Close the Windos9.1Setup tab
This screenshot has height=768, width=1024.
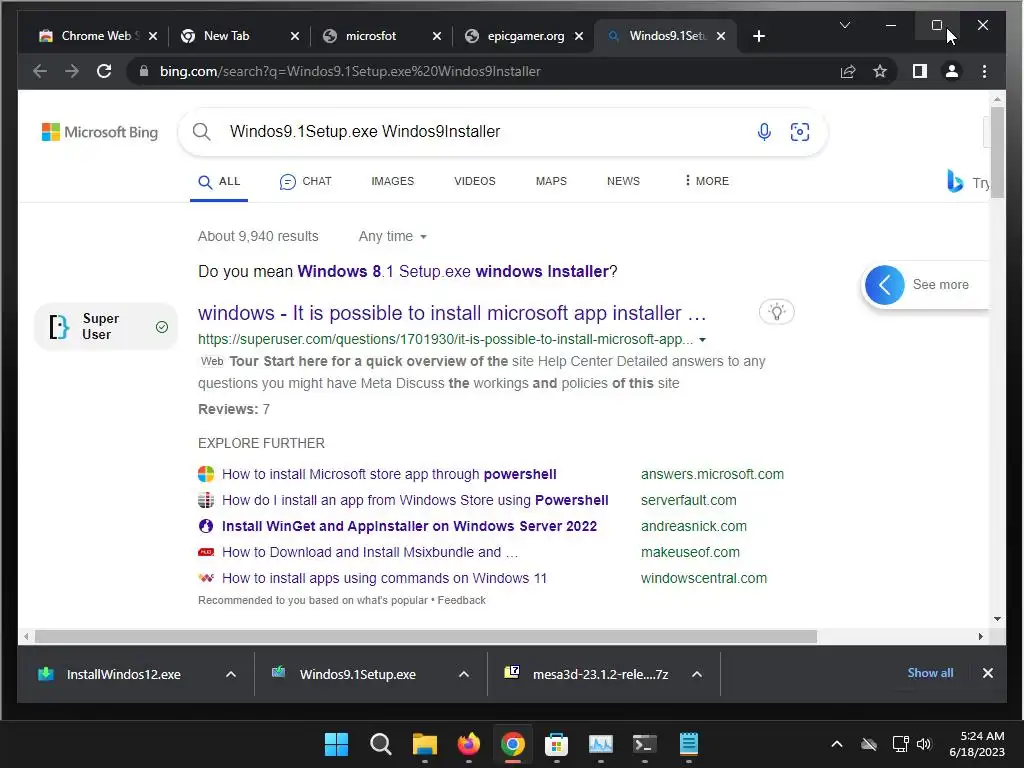pyautogui.click(x=721, y=36)
